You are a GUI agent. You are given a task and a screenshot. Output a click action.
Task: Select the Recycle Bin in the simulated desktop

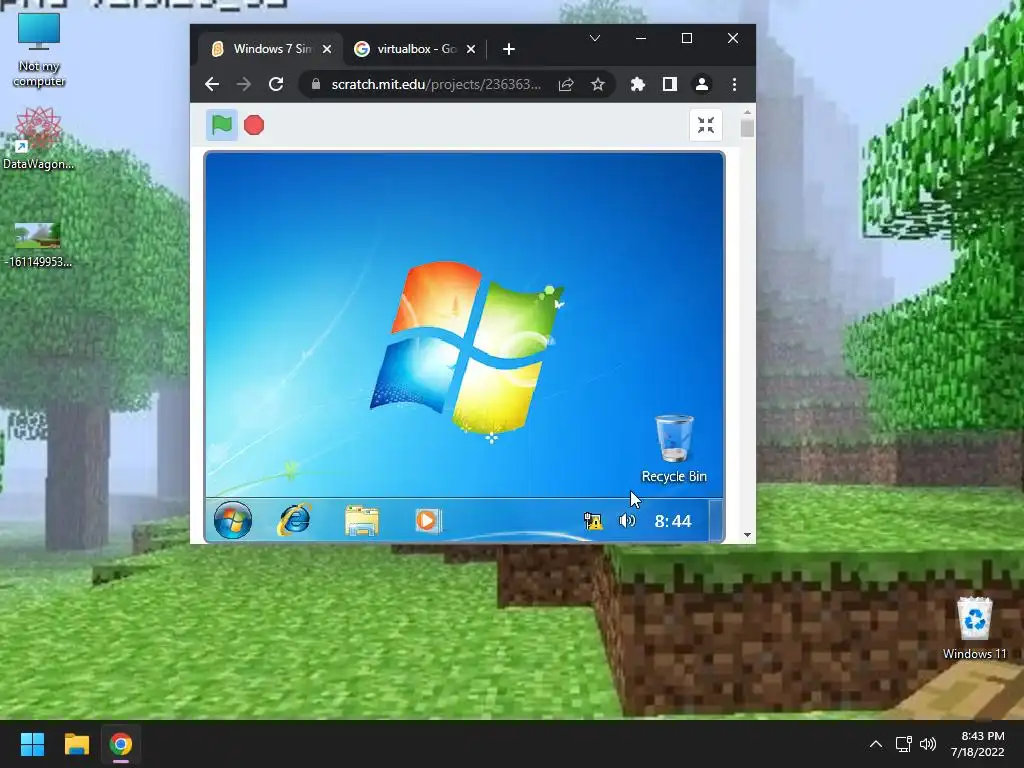pyautogui.click(x=674, y=449)
